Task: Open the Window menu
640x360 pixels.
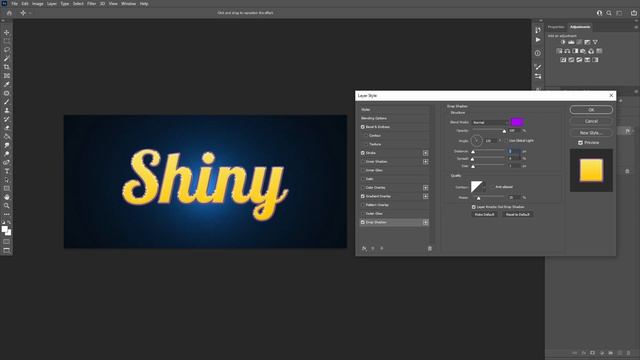Action: pyautogui.click(x=128, y=4)
